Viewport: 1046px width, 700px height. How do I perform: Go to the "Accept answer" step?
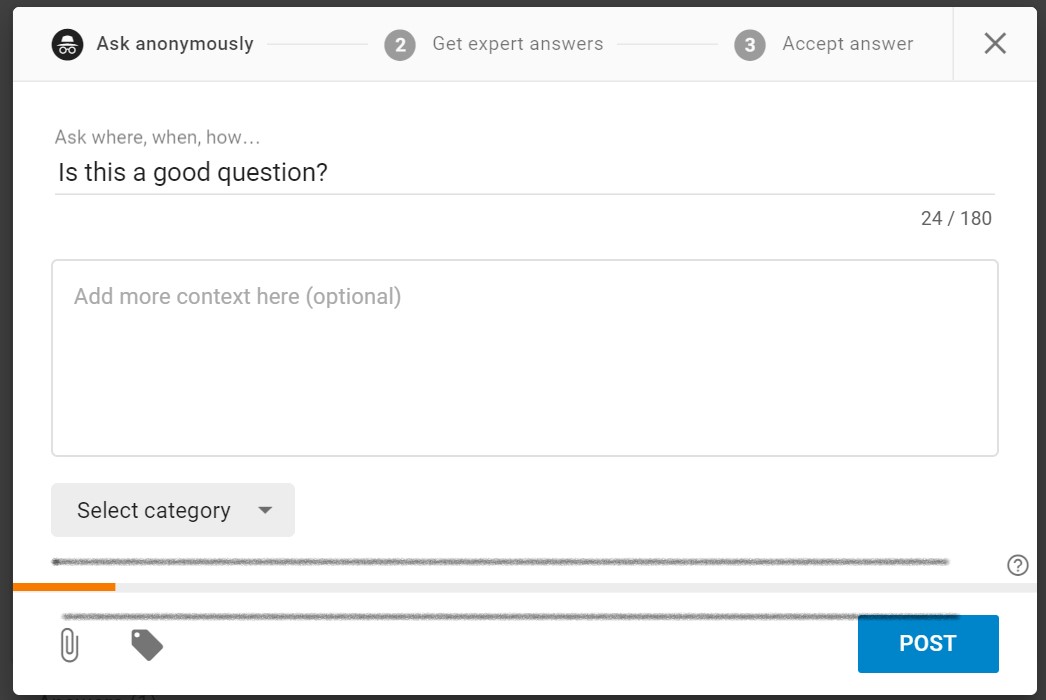(x=847, y=44)
